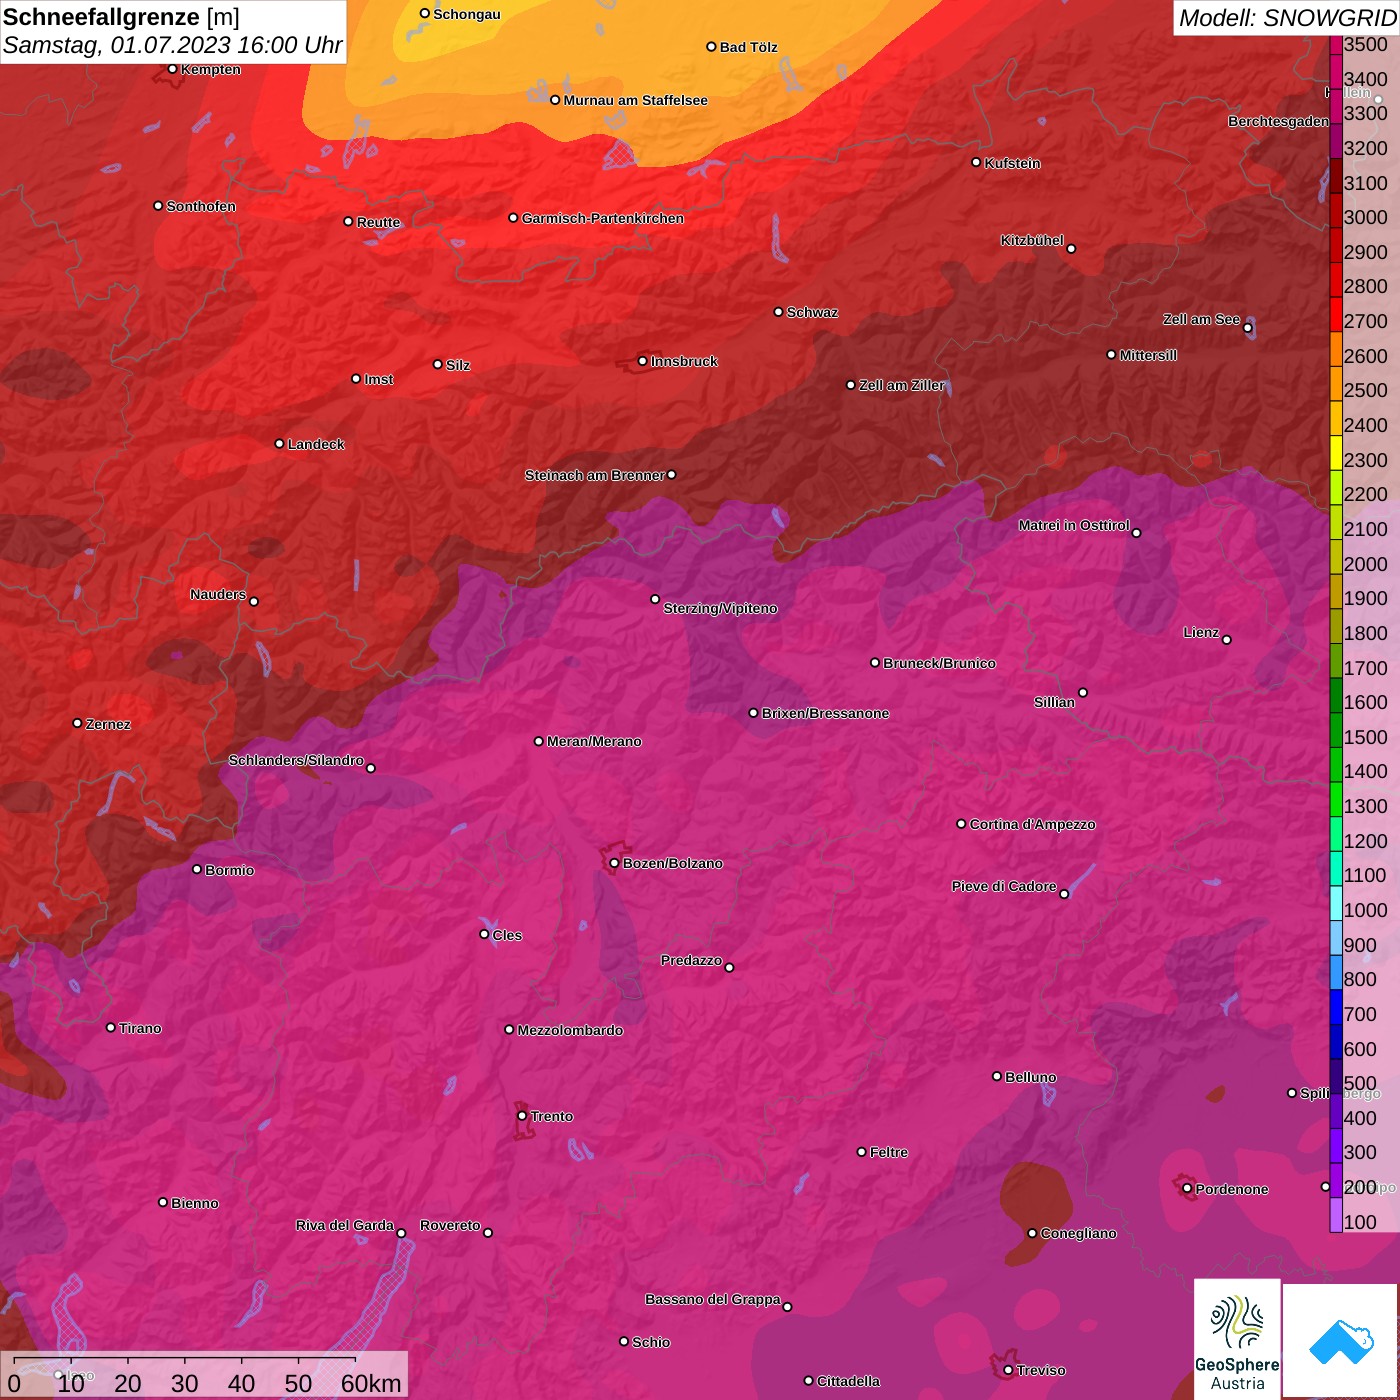Click the 'Kitzbühel' label

pyautogui.click(x=1032, y=240)
